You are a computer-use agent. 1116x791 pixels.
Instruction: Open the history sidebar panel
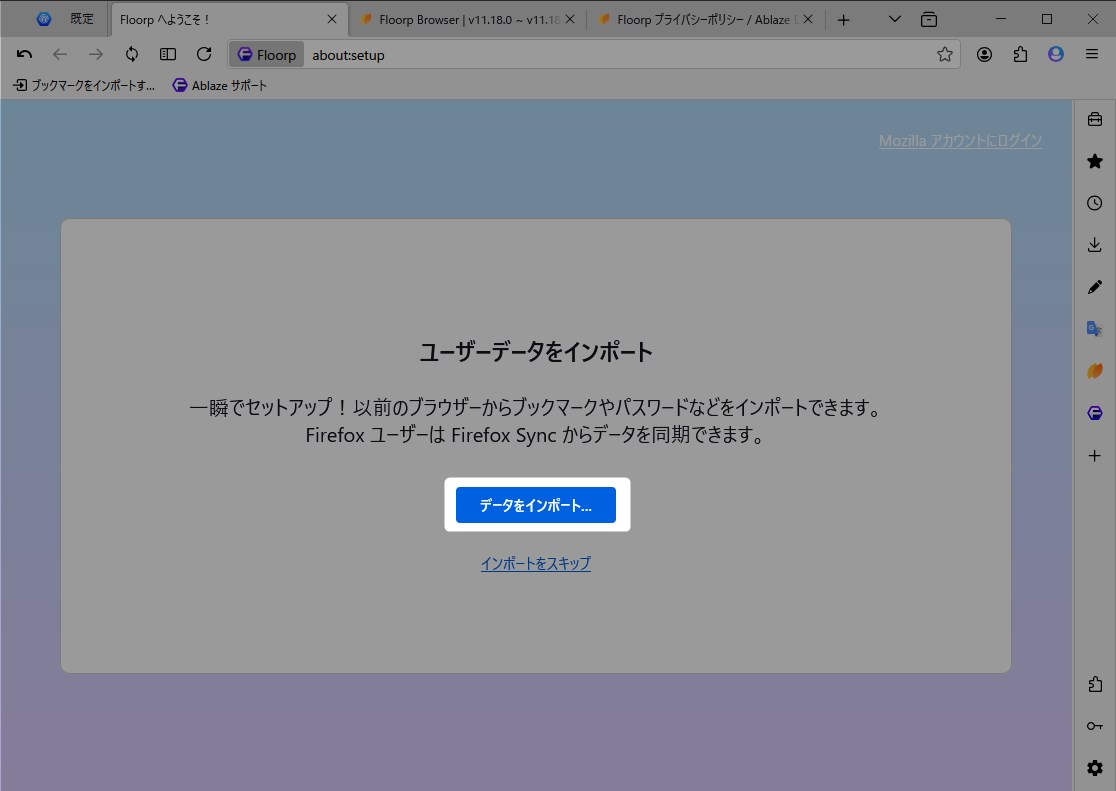pos(1094,203)
